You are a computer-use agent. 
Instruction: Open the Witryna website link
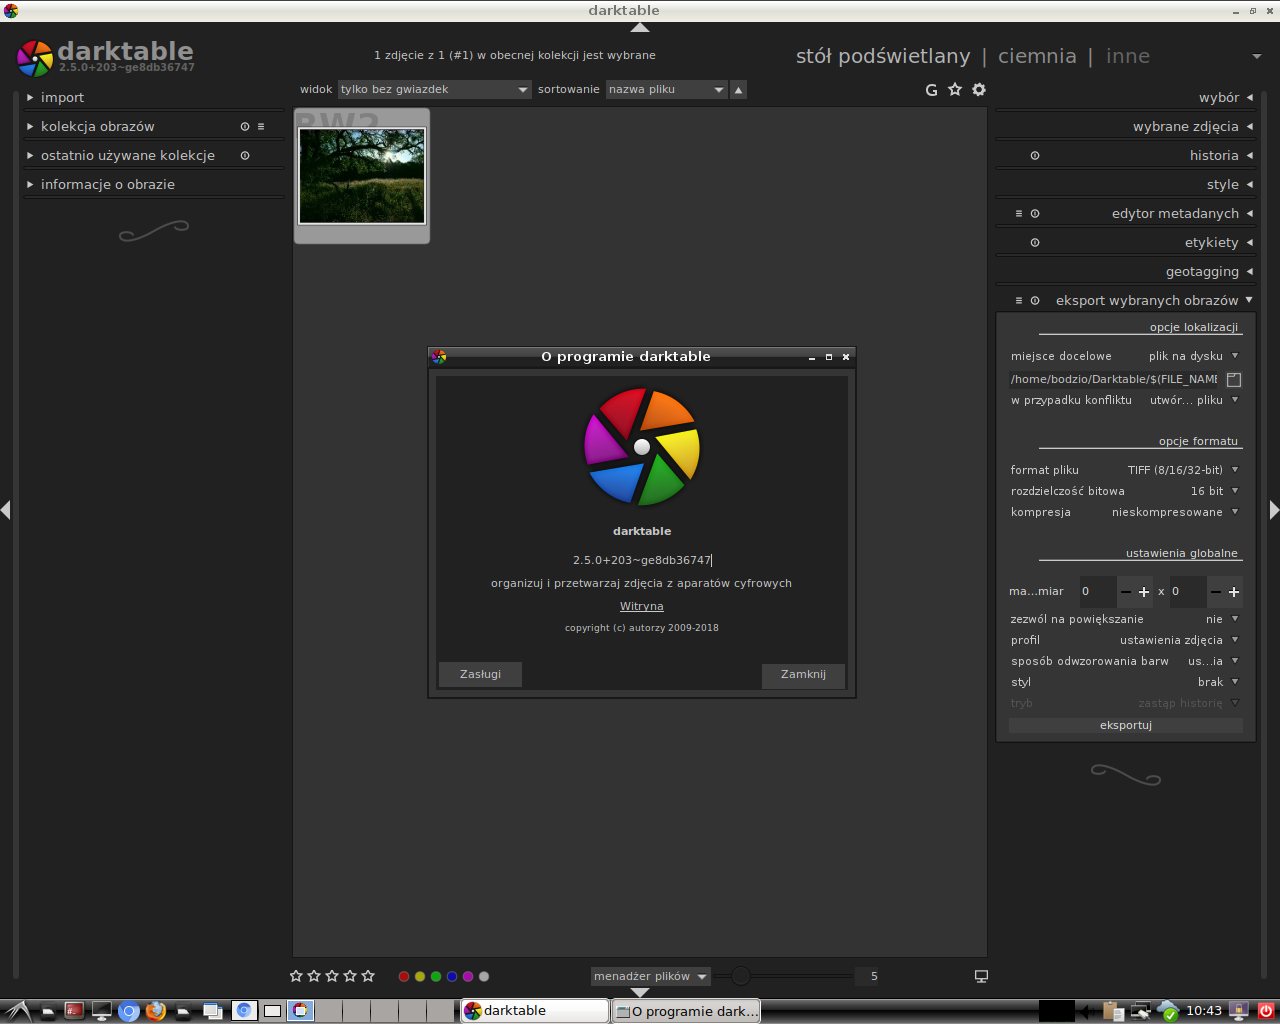pyautogui.click(x=641, y=606)
